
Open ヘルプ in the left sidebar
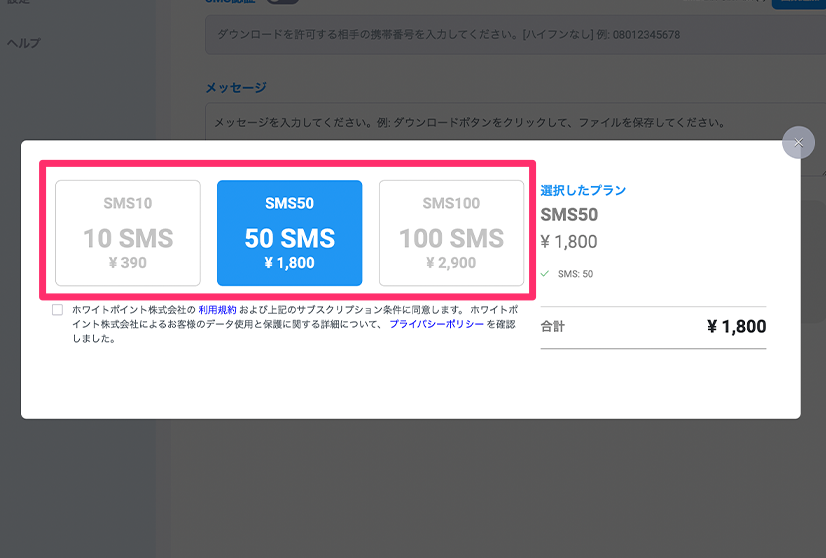23,43
